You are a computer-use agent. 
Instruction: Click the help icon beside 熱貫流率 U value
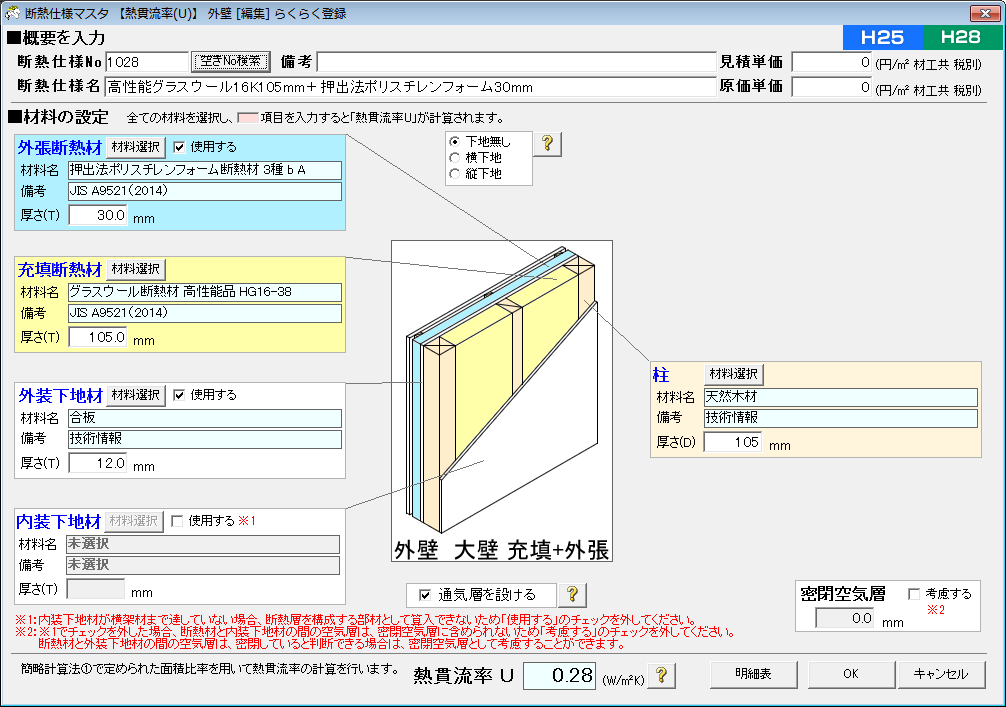(x=661, y=676)
